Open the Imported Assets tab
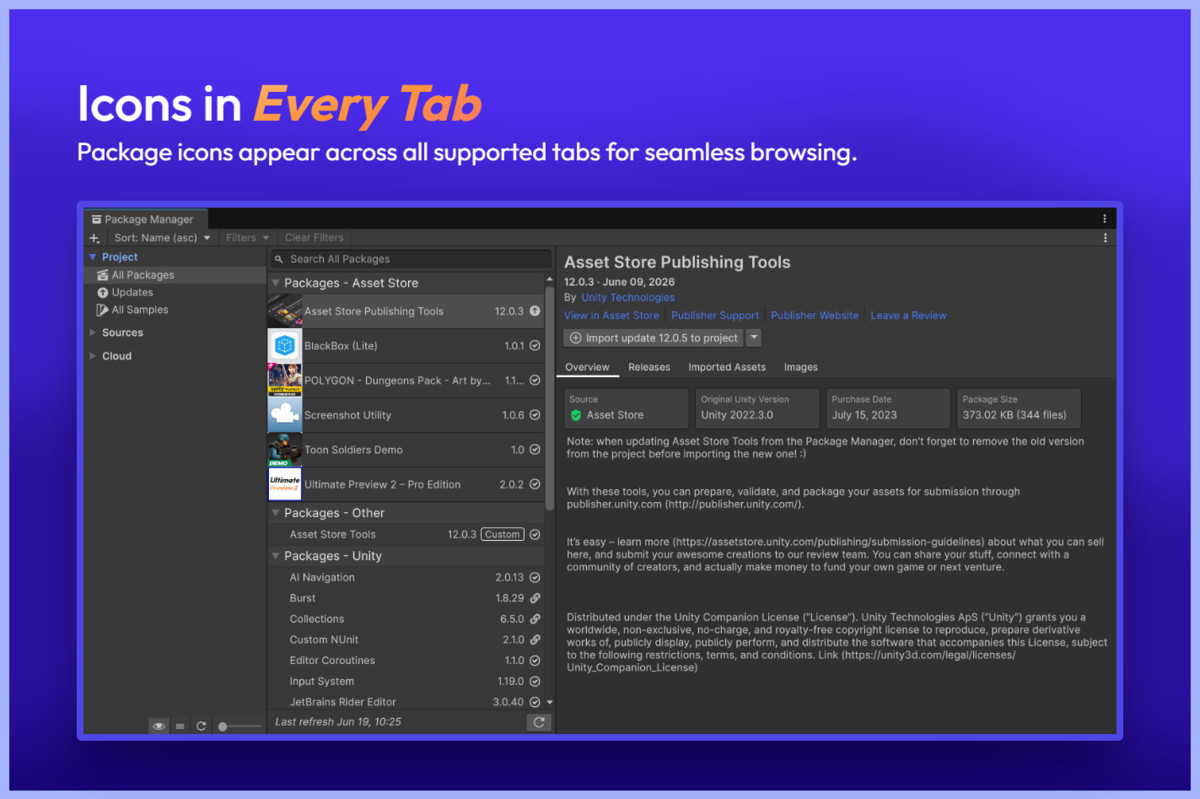Image resolution: width=1200 pixels, height=799 pixels. [727, 367]
